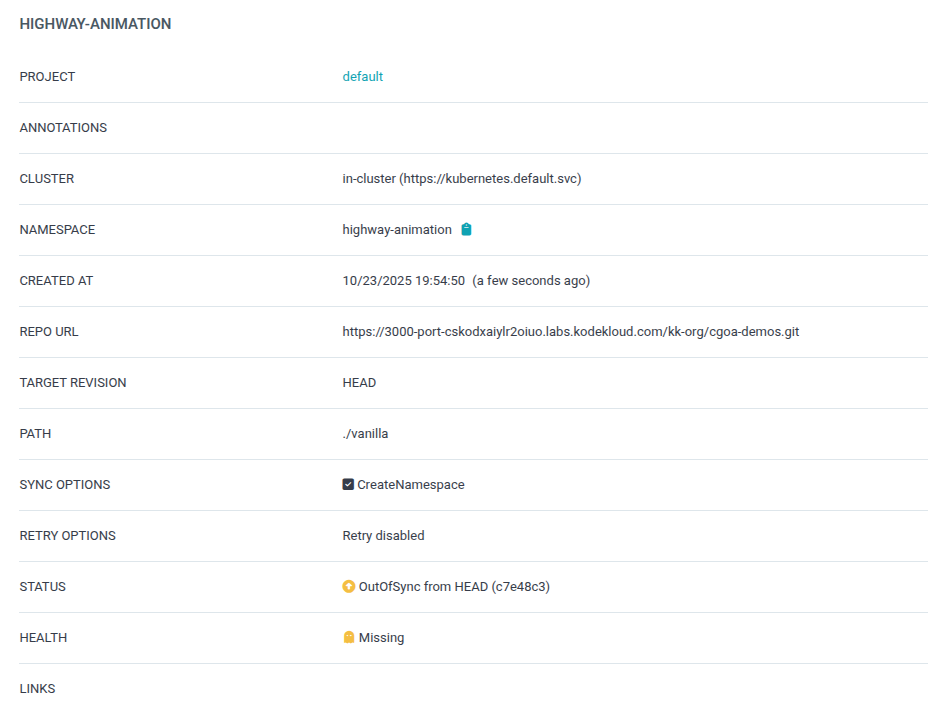The image size is (928, 722).
Task: Click the yellow Missing health icon
Action: point(349,638)
